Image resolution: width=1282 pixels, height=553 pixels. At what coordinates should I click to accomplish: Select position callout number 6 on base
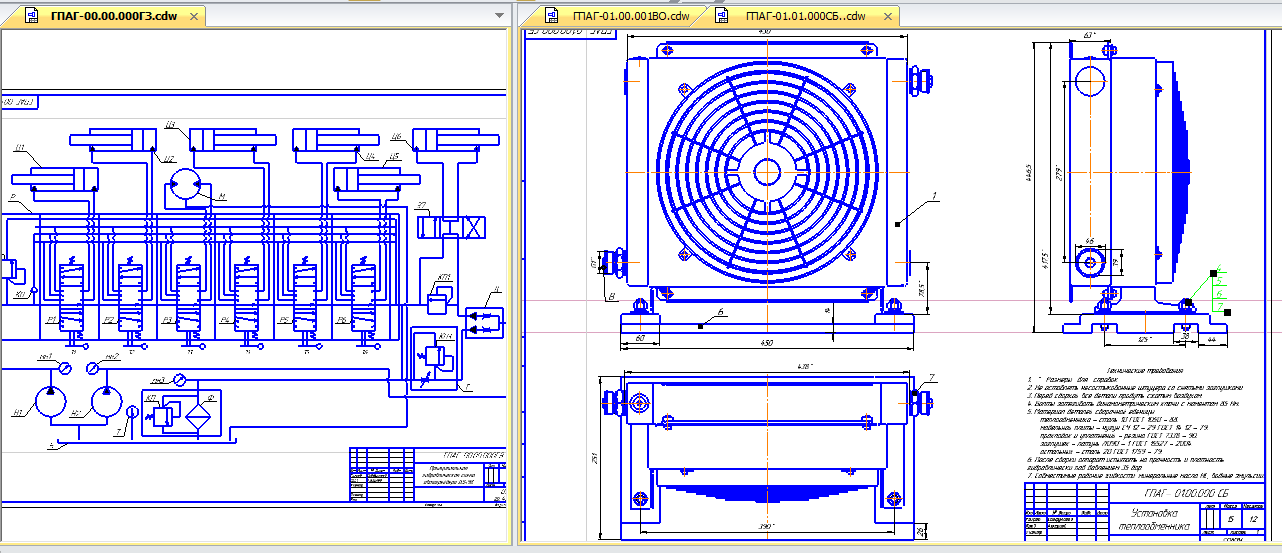721,312
